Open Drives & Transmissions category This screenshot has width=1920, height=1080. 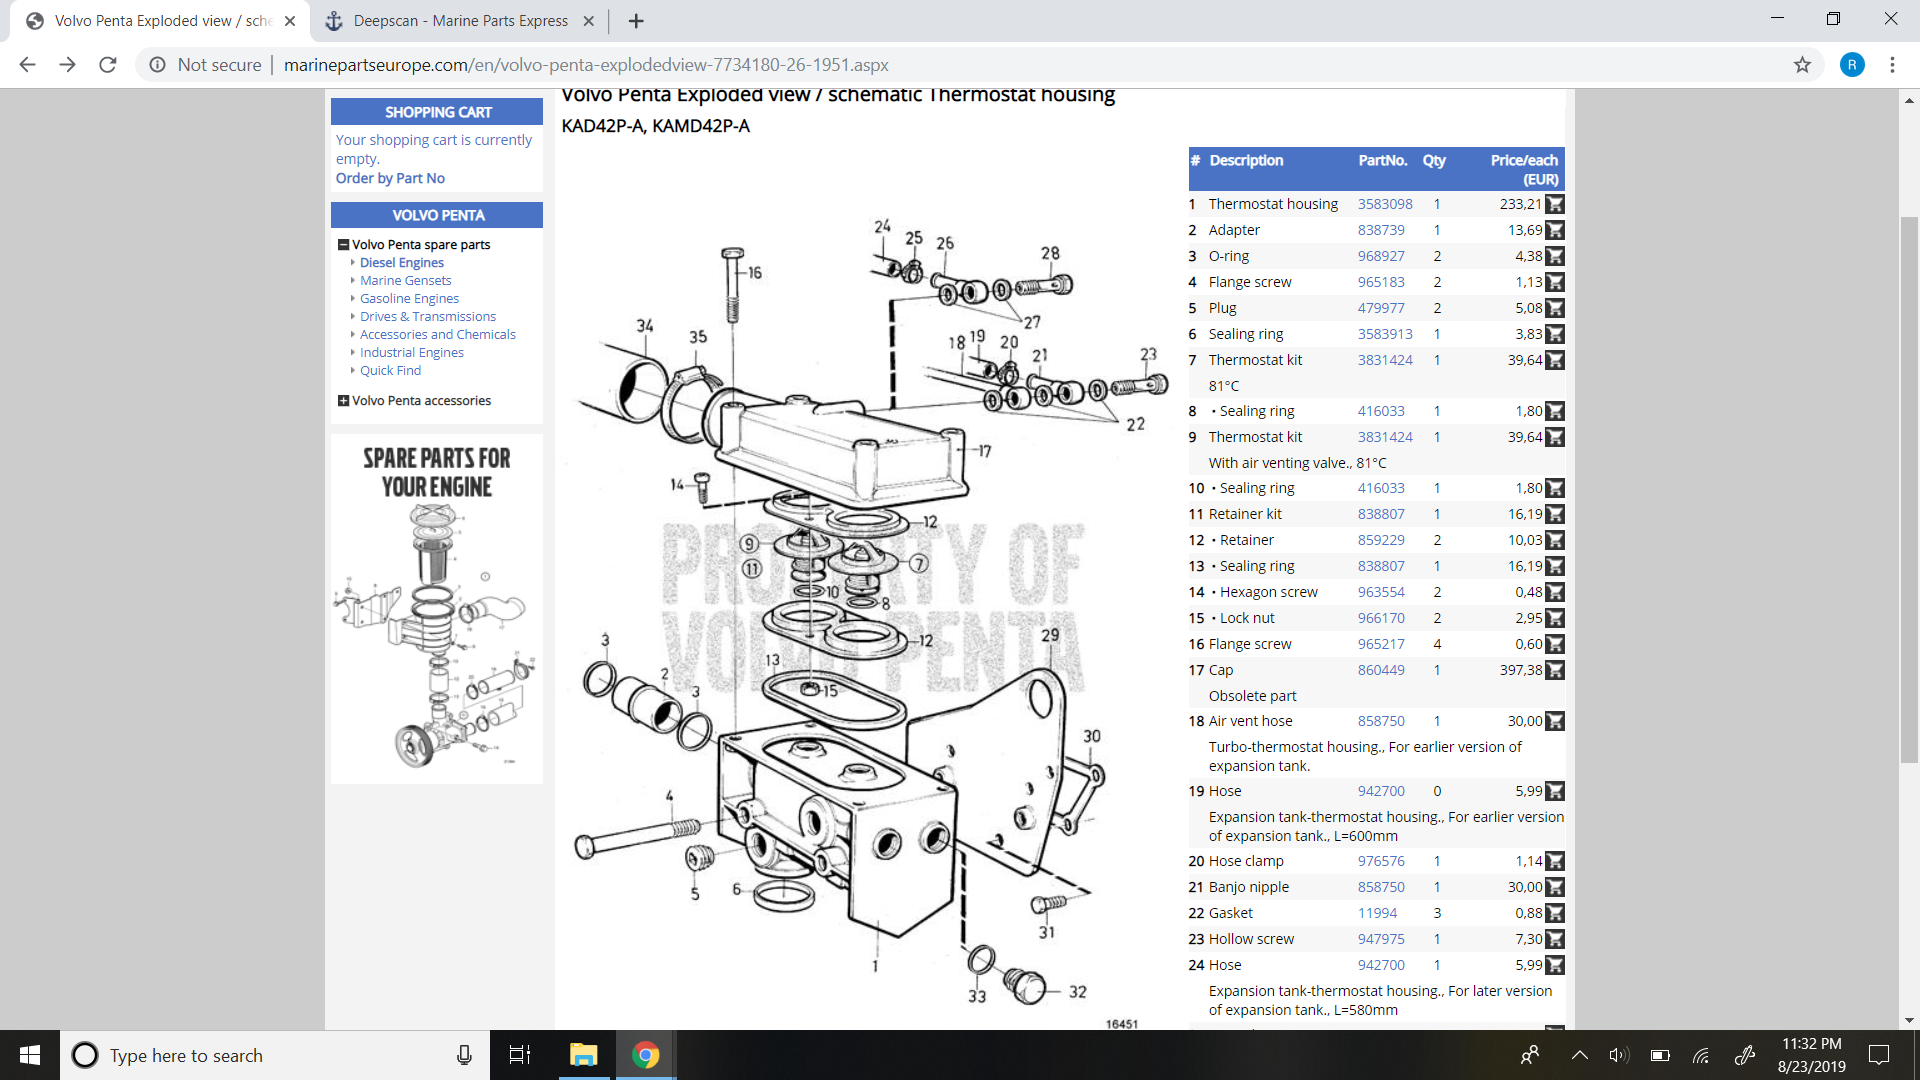click(428, 317)
